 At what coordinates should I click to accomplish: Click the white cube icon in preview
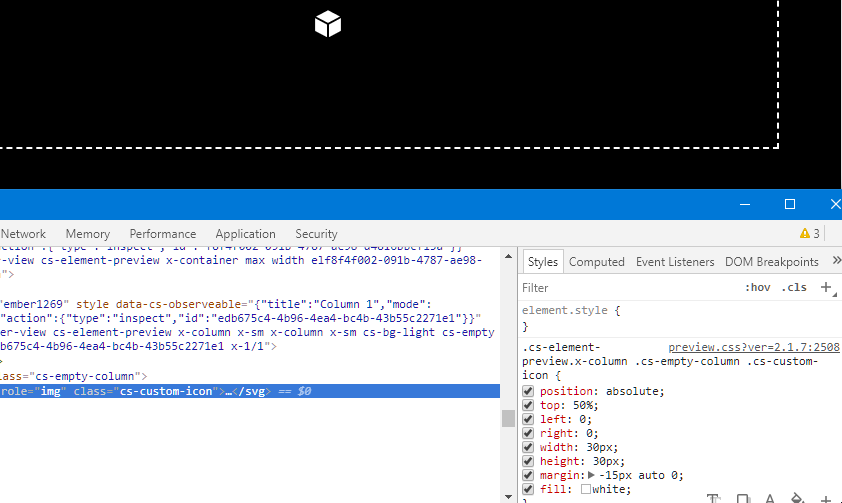tap(328, 24)
